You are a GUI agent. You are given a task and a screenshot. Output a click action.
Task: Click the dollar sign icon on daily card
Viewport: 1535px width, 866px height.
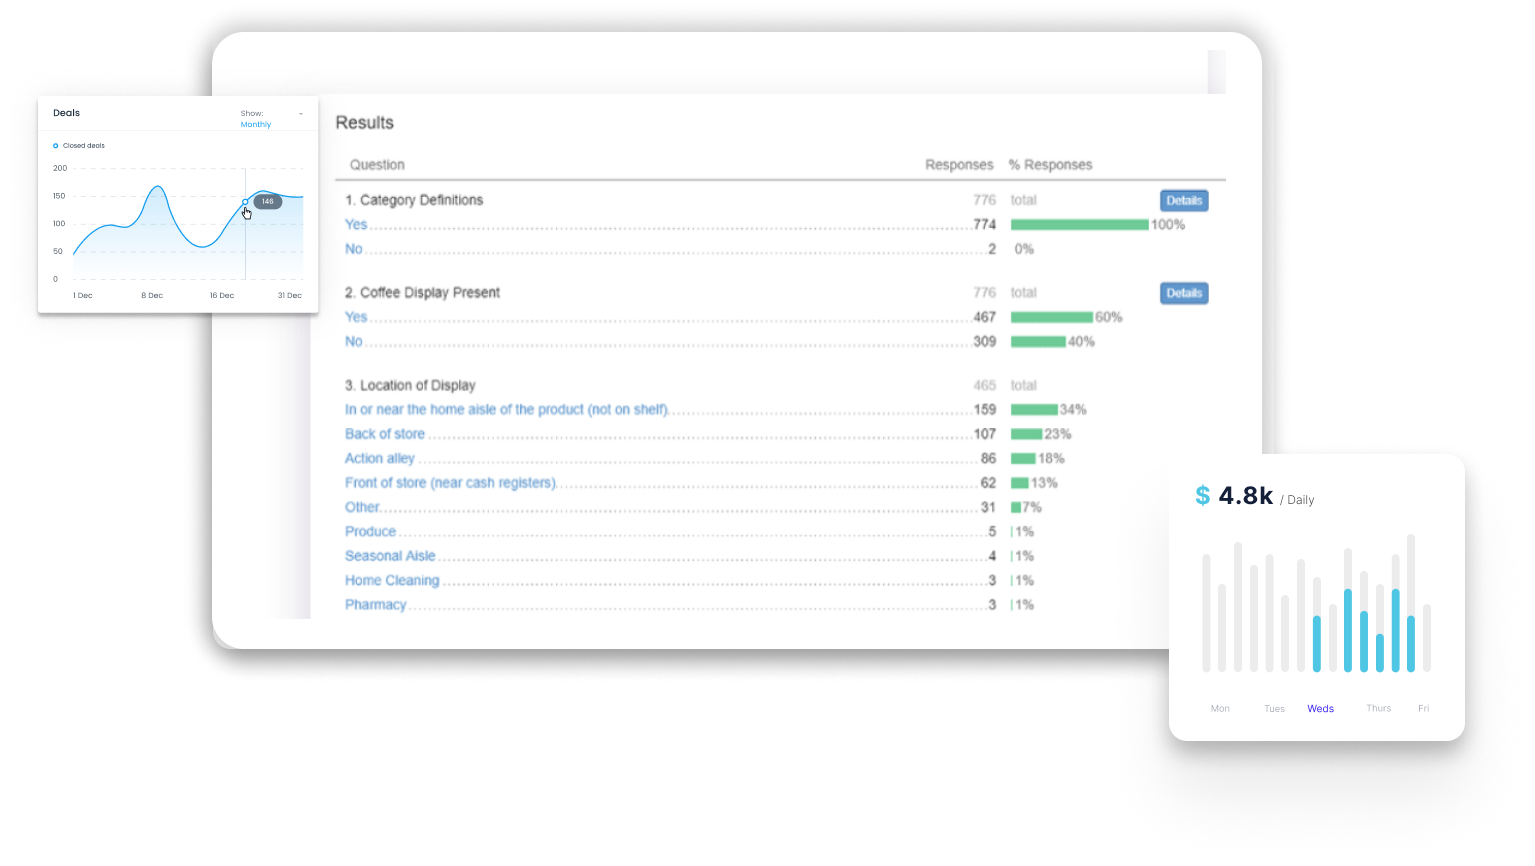[x=1203, y=496]
